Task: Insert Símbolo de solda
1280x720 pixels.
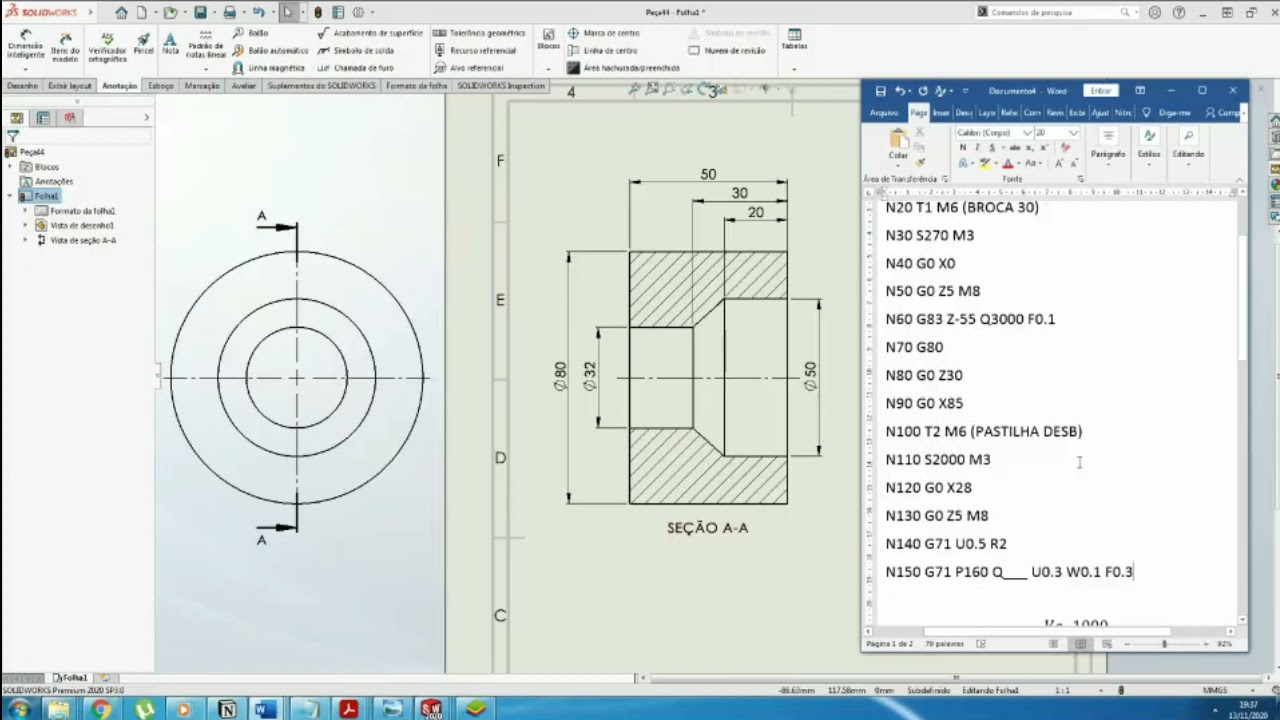Action: coord(355,50)
